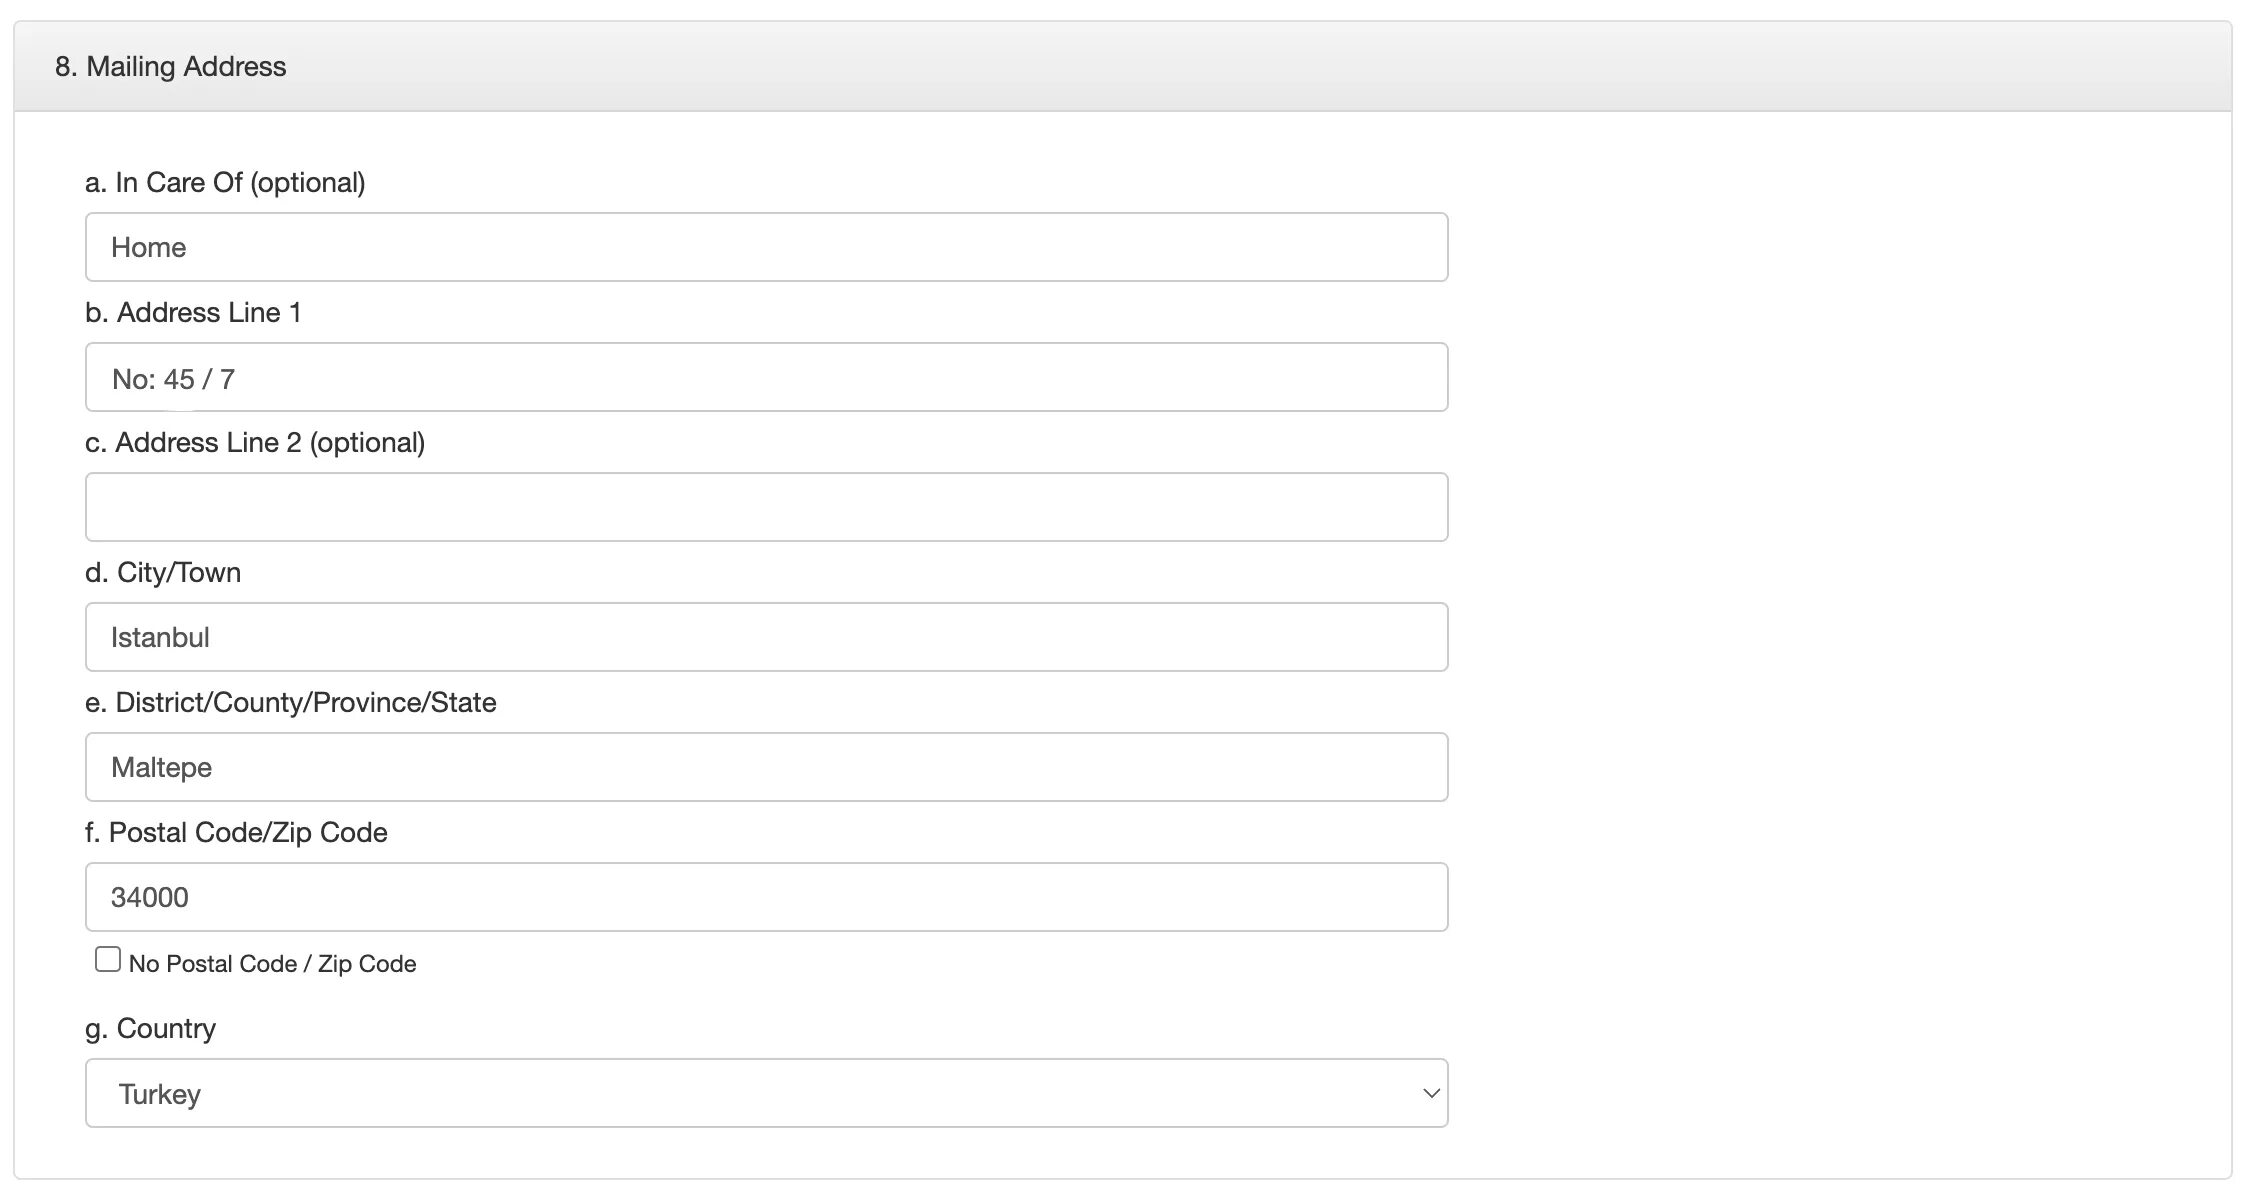2254x1196 pixels.
Task: Click the 'b. Address Line 1' label
Action: pyautogui.click(x=193, y=313)
